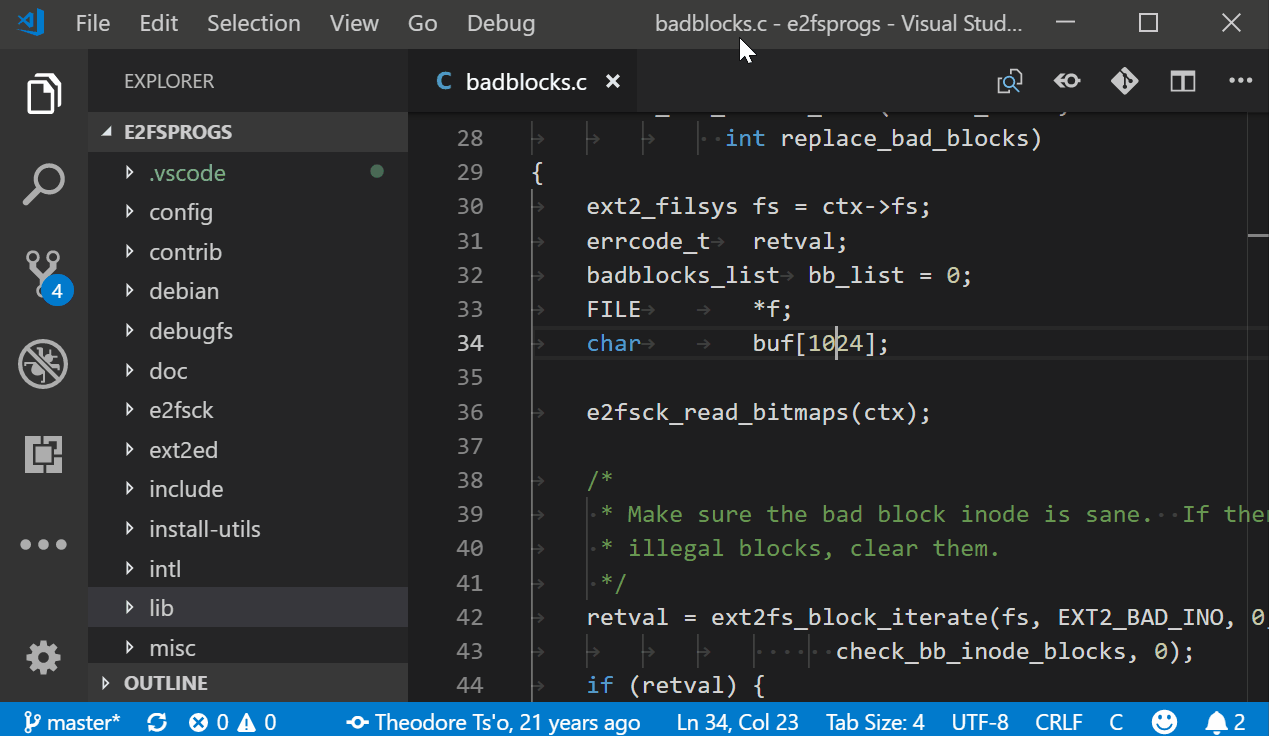Click the 'ext2_filsys fs = ctx->fs;' line
Screen dimensions: 1269x736
759,207
